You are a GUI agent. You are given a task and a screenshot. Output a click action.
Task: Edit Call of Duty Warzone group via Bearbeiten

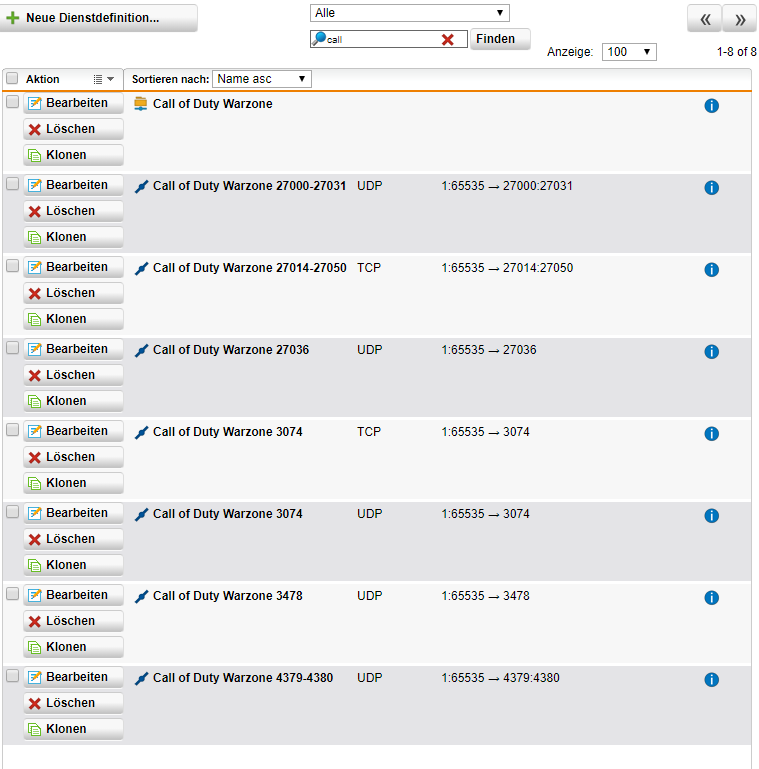tap(73, 103)
